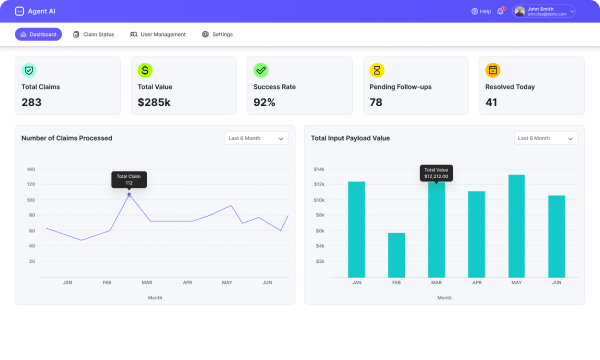Image resolution: width=600 pixels, height=360 pixels.
Task: Click the MAY bar in payload chart
Action: click(517, 226)
